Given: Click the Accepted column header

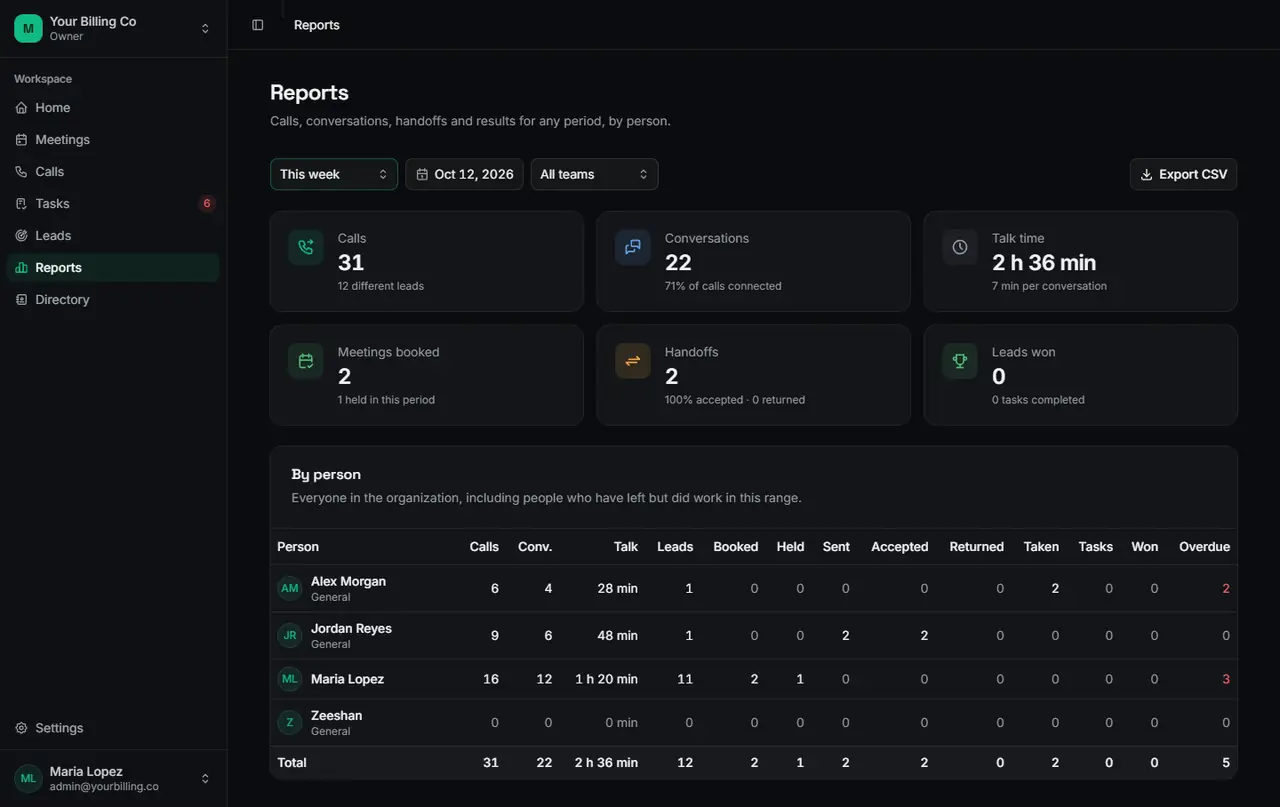Looking at the screenshot, I should [x=900, y=547].
